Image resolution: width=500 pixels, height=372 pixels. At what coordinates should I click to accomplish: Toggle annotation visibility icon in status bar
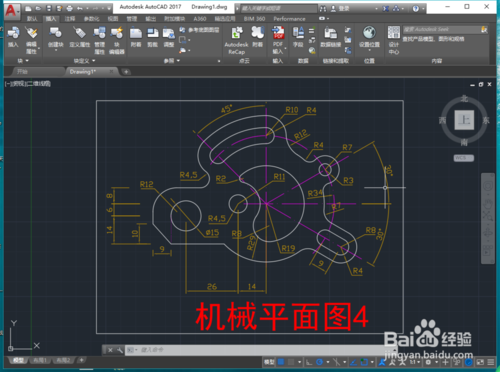tap(382, 362)
